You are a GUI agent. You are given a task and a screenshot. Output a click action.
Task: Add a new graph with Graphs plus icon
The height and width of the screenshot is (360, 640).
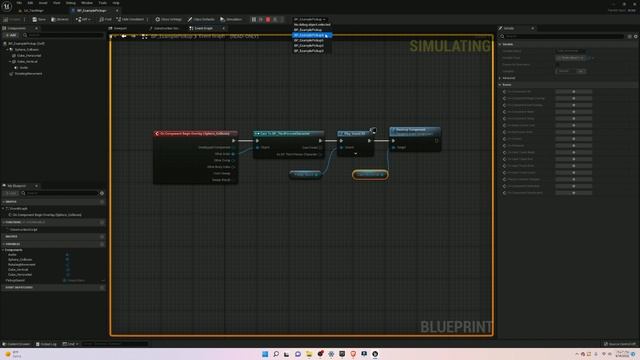[x=102, y=202]
